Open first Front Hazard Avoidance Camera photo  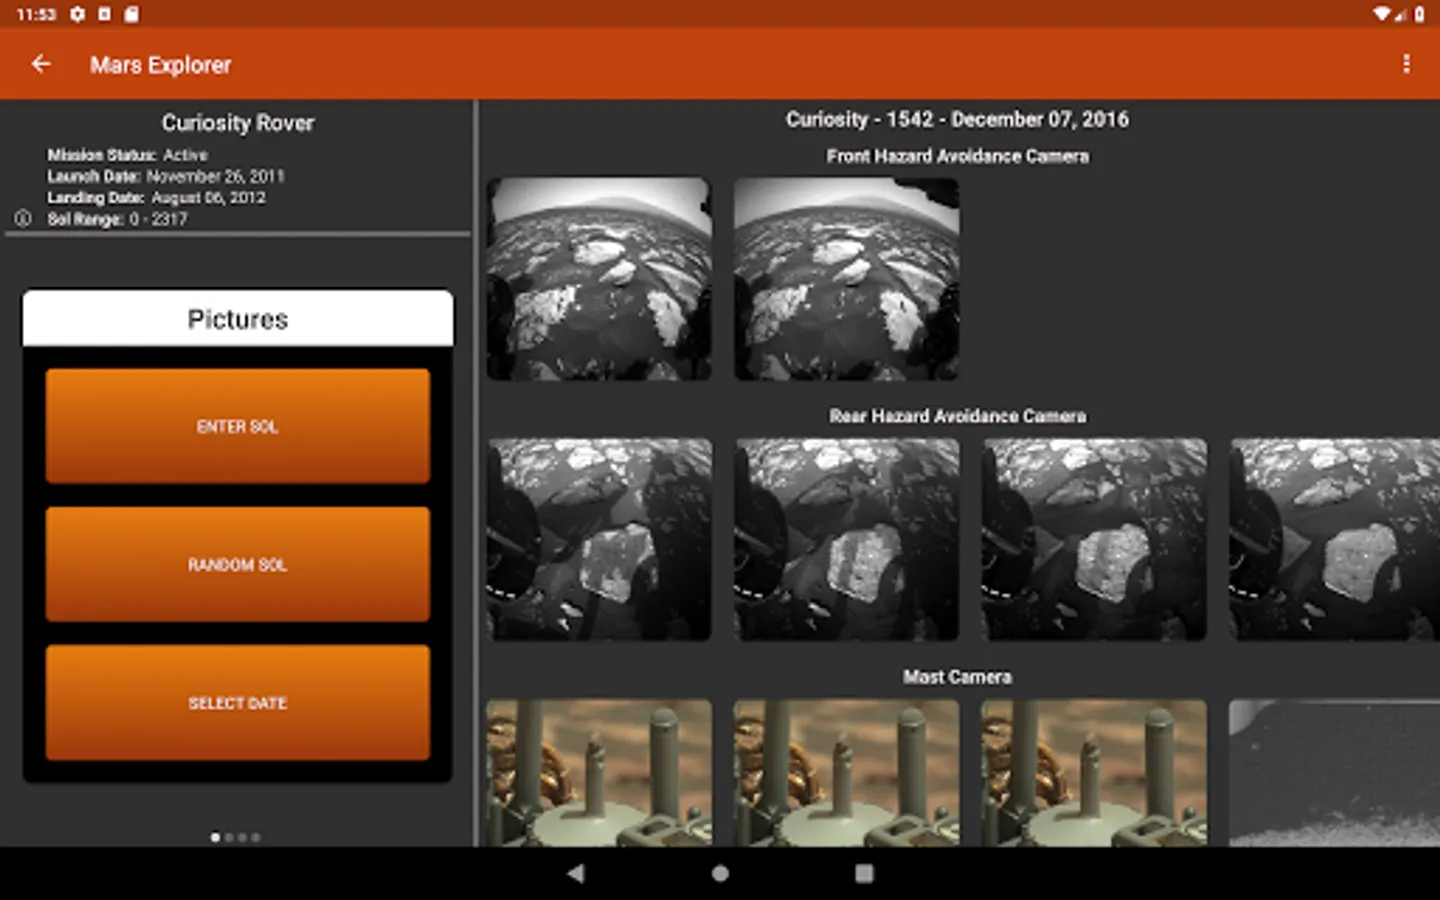click(599, 279)
